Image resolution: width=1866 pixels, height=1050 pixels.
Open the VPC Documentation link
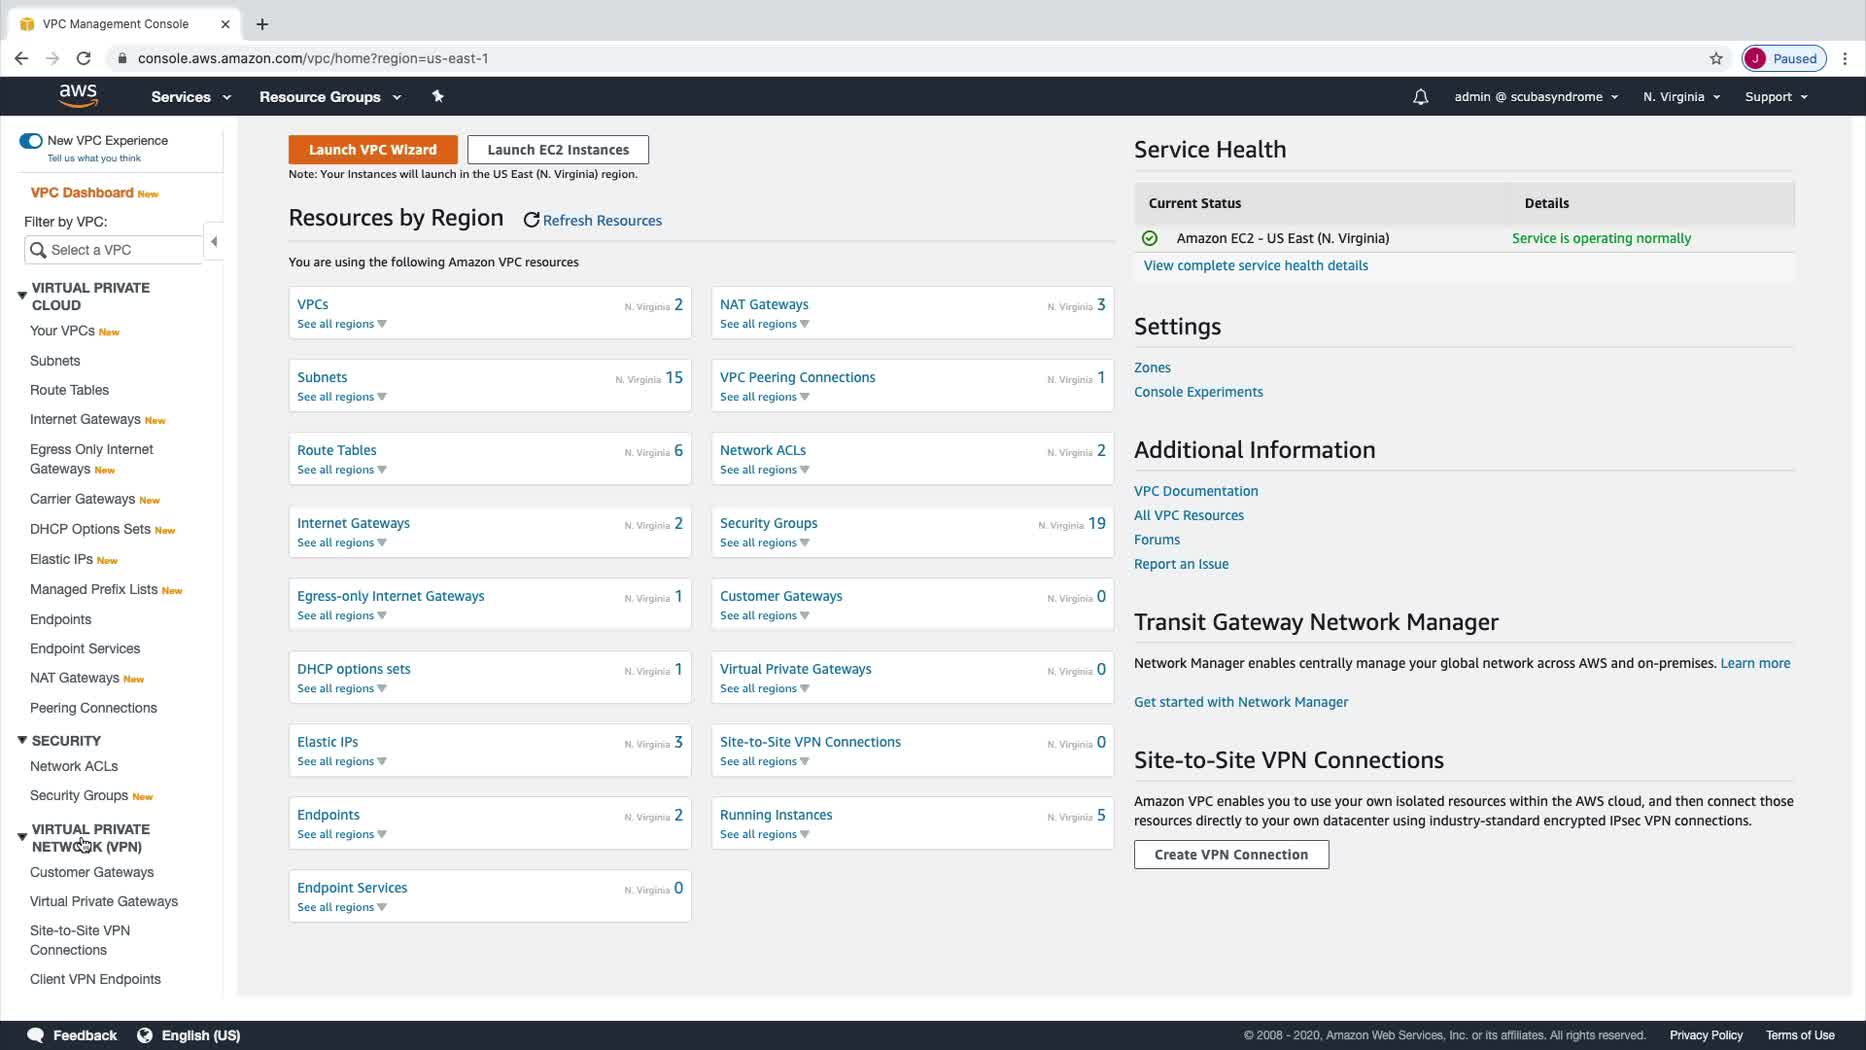1195,491
